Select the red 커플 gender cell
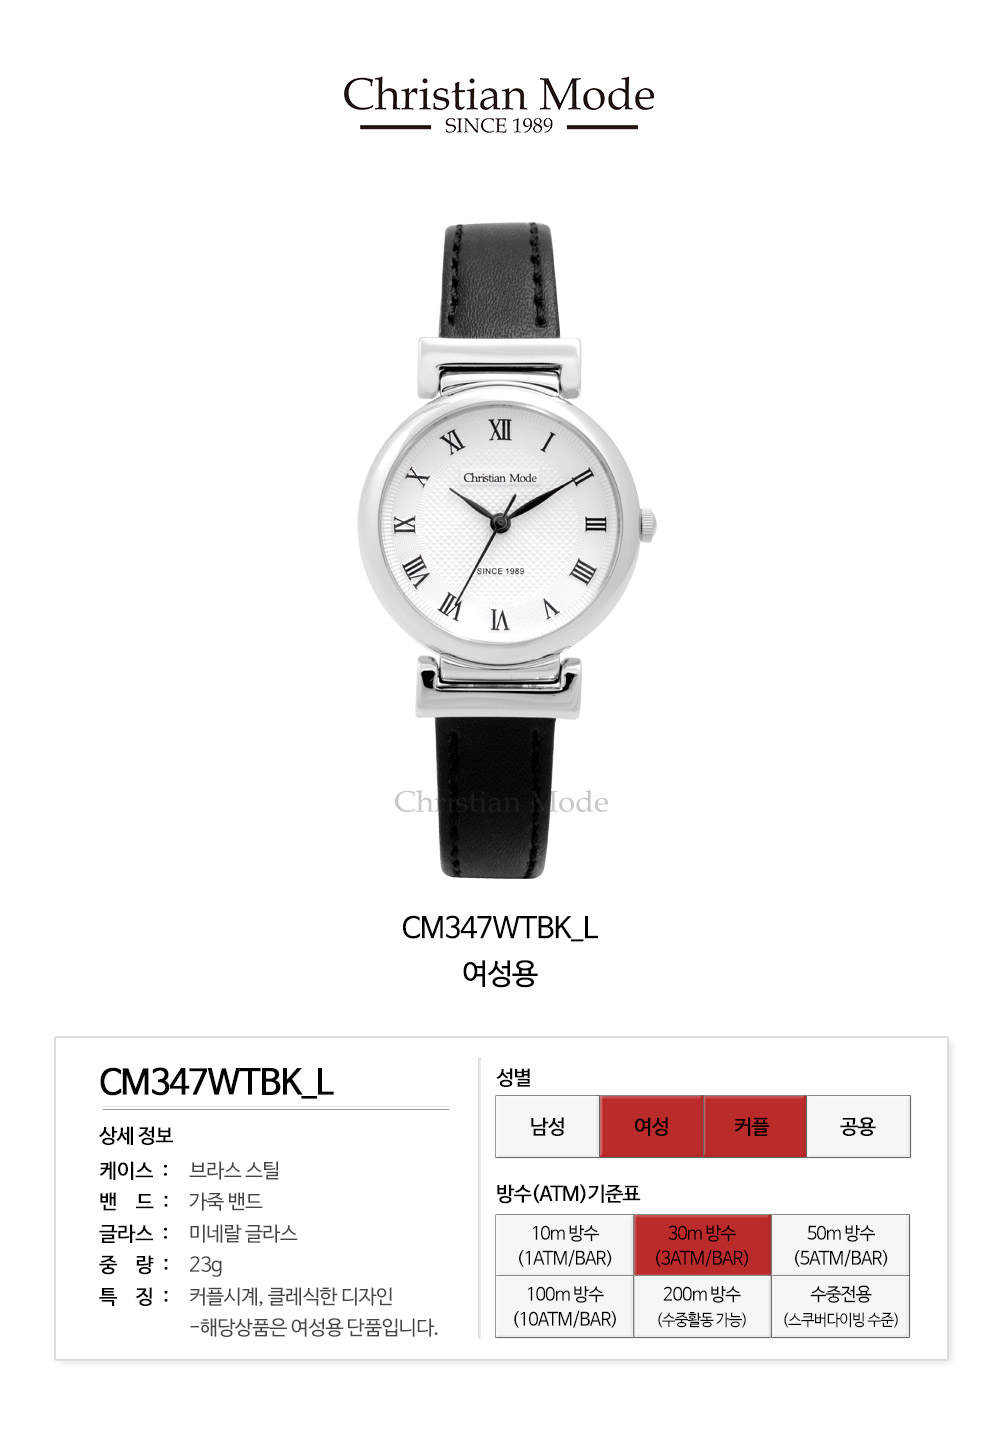The image size is (1000, 1439). coord(755,1126)
